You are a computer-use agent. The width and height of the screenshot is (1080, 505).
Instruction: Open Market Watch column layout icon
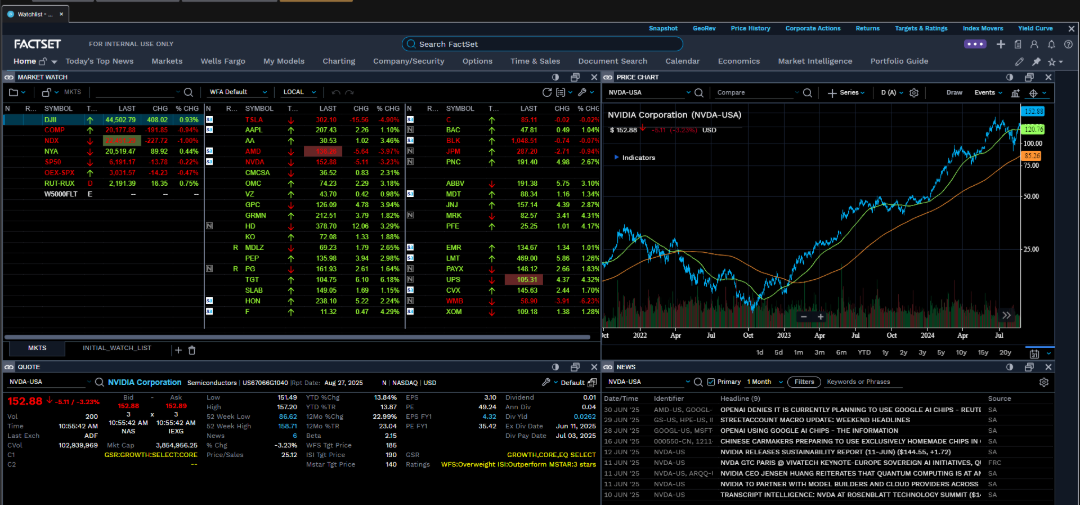pyautogui.click(x=561, y=92)
